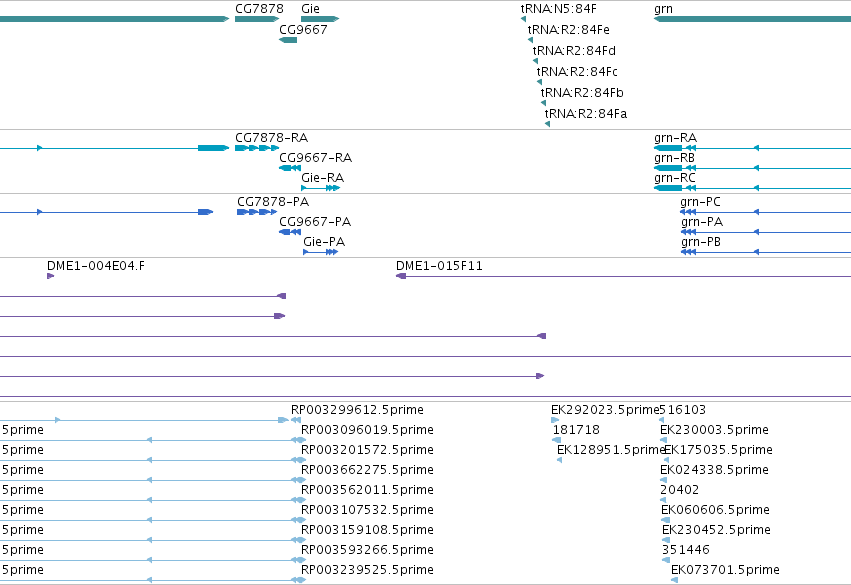The height and width of the screenshot is (585, 851).
Task: Select the EK073701.5prime EST label
Action: (725, 570)
